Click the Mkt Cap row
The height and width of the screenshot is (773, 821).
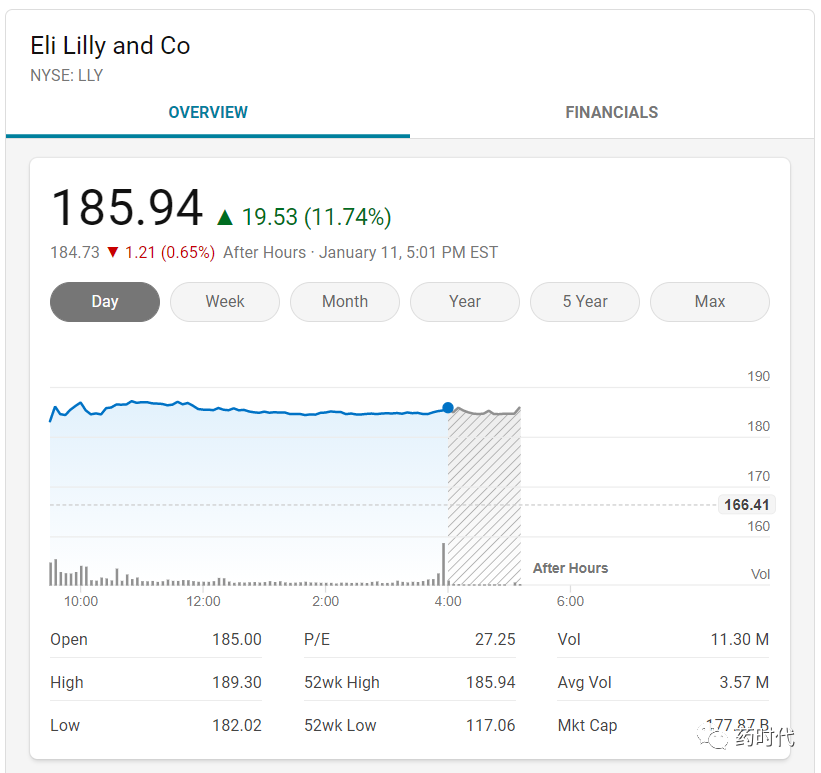[x=663, y=725]
